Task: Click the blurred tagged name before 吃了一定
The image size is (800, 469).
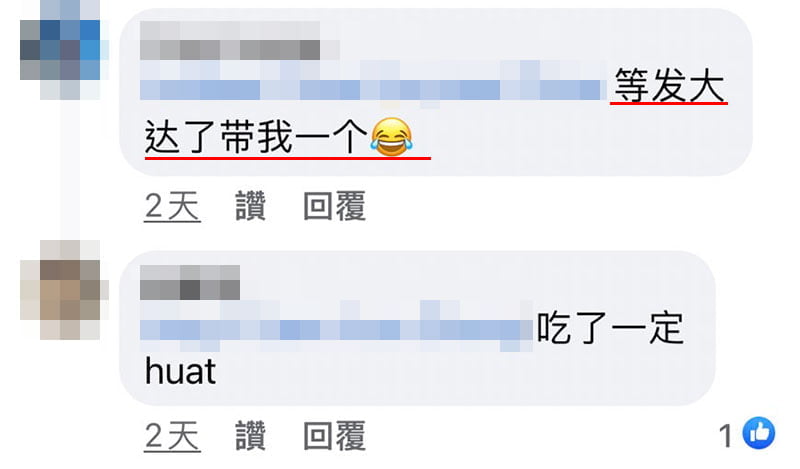Action: [x=336, y=326]
